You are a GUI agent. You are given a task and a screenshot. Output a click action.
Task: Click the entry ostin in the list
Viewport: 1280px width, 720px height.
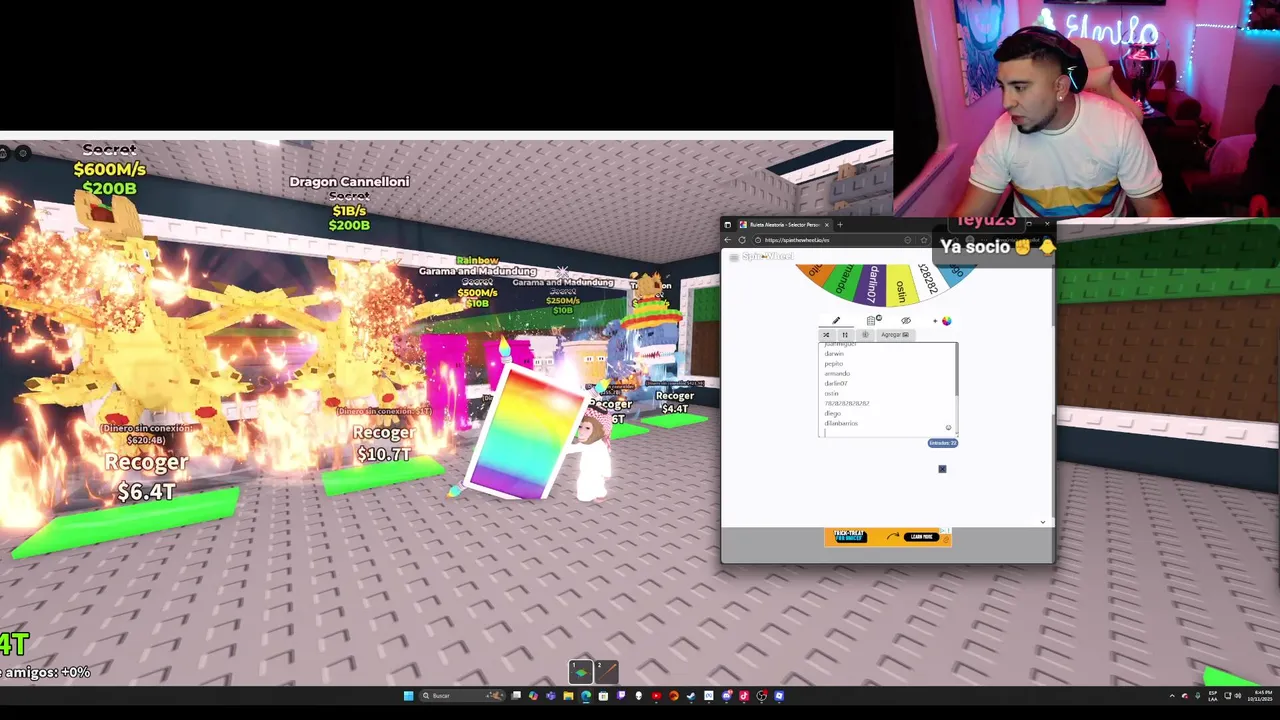click(x=831, y=393)
